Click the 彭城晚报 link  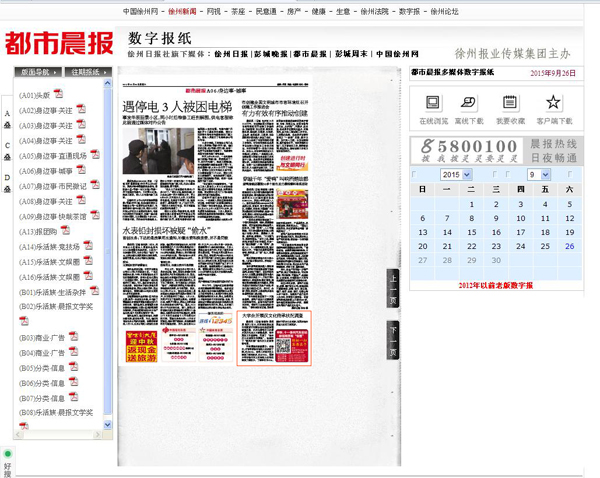tap(269, 54)
